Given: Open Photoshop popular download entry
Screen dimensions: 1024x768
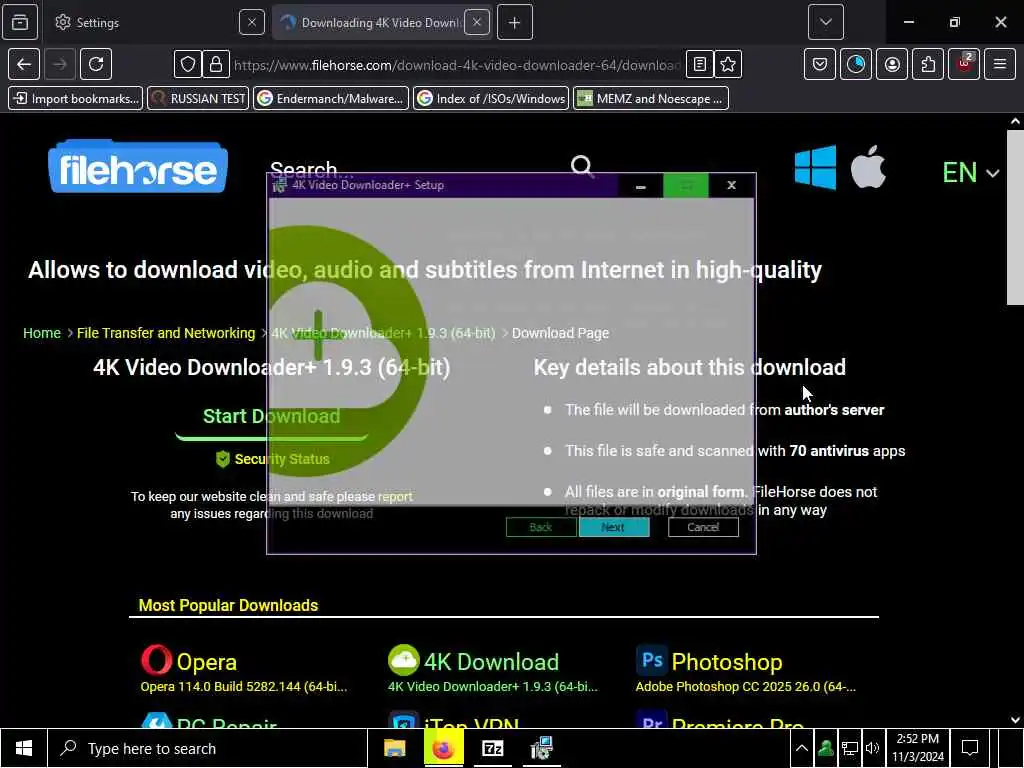Looking at the screenshot, I should coord(727,662).
